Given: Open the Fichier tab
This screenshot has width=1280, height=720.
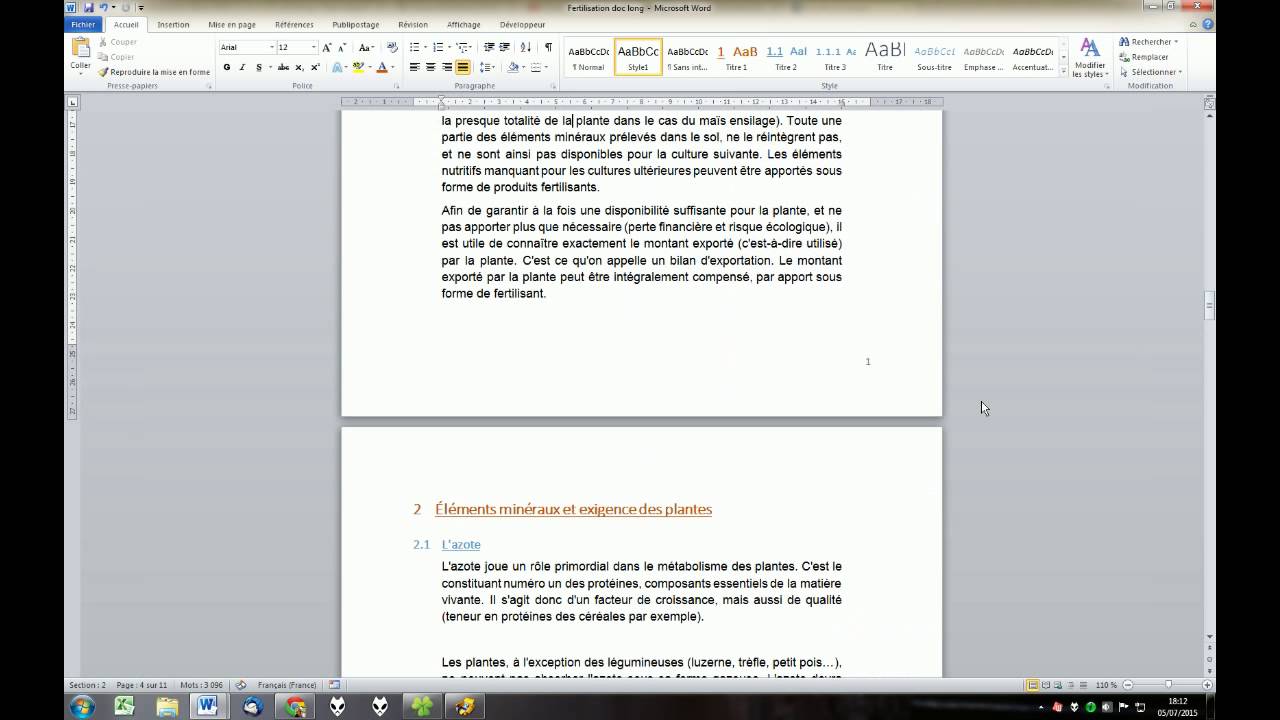Looking at the screenshot, I should 84,24.
